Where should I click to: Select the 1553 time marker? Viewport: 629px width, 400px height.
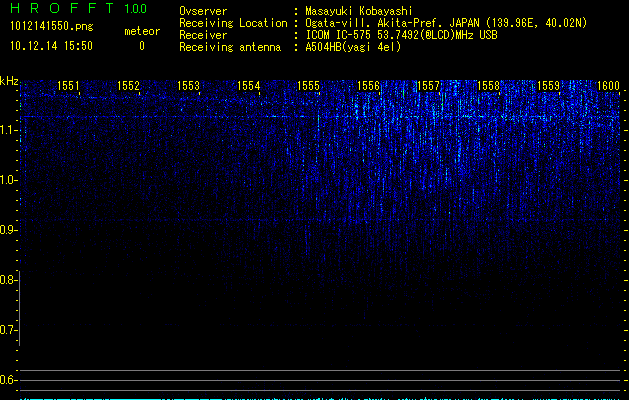(189, 86)
